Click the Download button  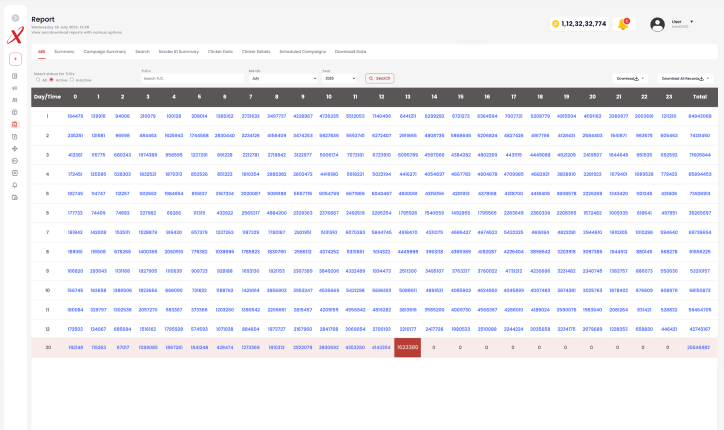click(x=630, y=78)
